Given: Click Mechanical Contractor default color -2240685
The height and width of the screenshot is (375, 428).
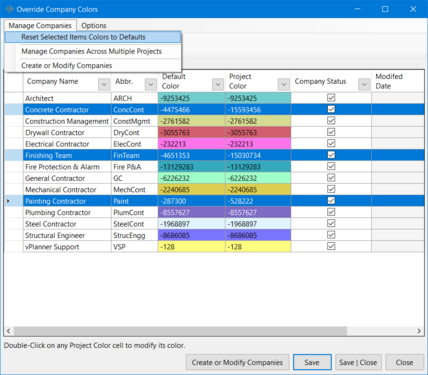Looking at the screenshot, I should click(x=191, y=189).
